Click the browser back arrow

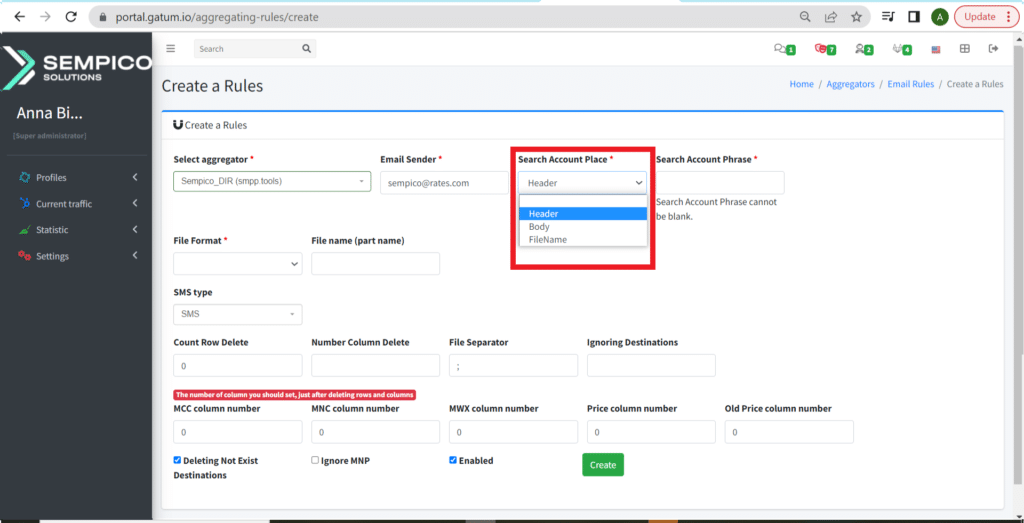pyautogui.click(x=20, y=17)
